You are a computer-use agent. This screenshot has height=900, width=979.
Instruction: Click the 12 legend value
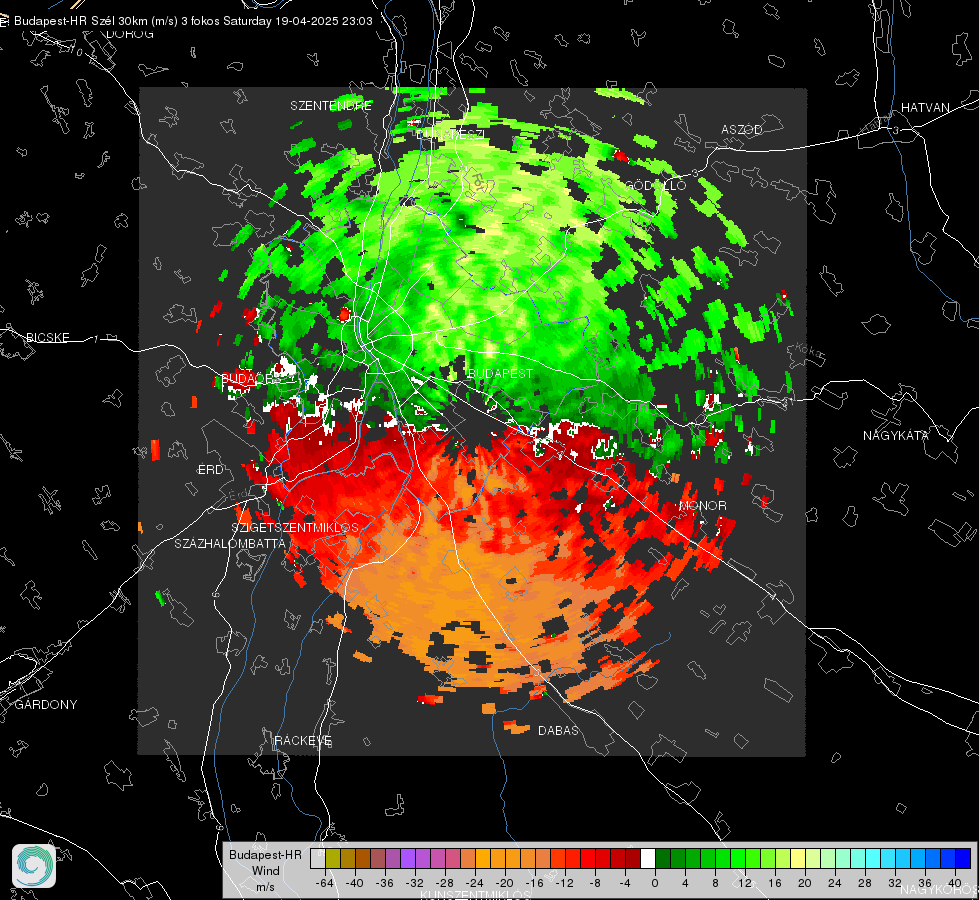coord(745,883)
